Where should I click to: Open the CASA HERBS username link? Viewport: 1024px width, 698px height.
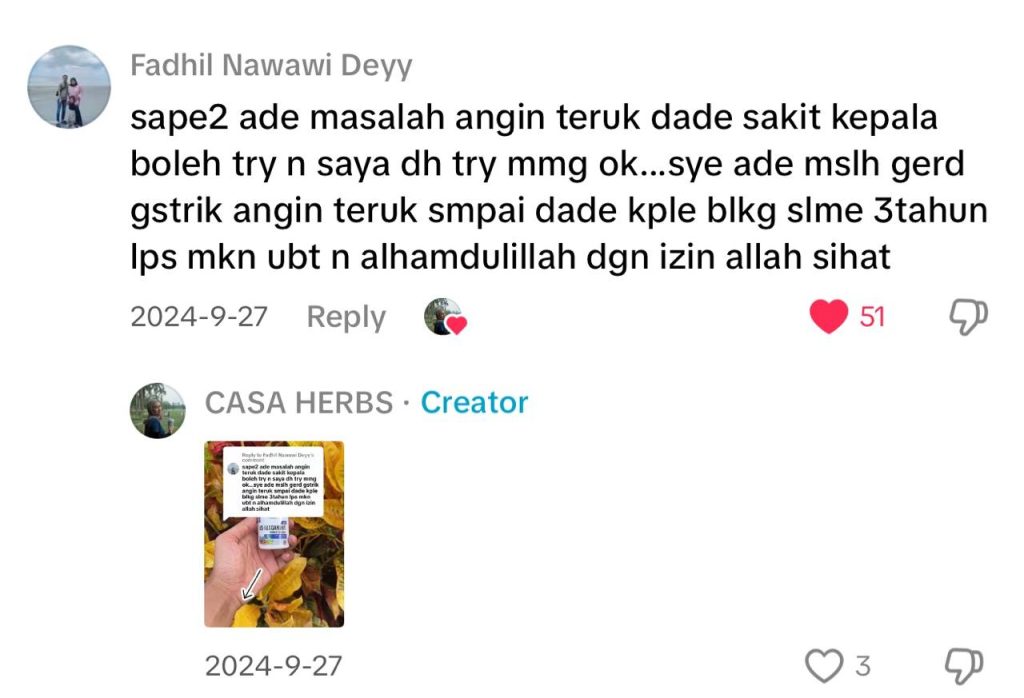click(x=298, y=402)
